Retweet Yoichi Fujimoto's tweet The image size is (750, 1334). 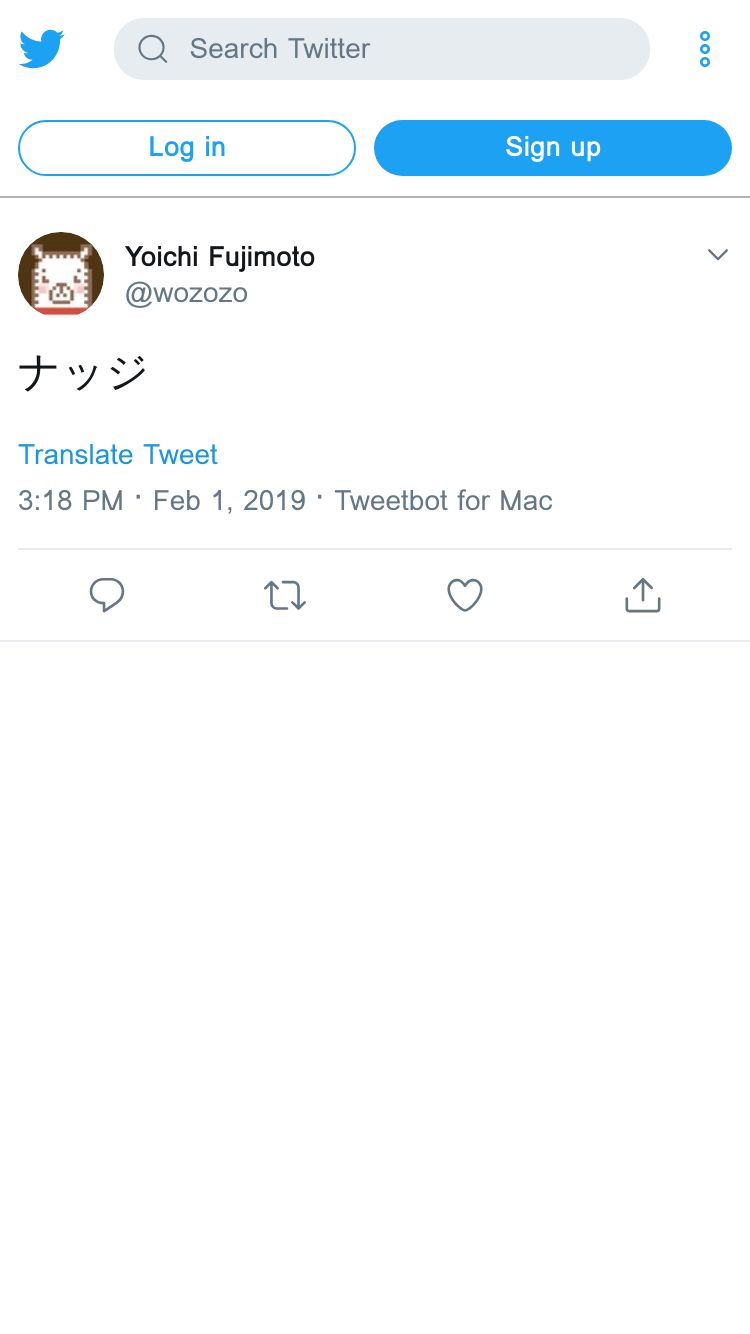pyautogui.click(x=285, y=596)
